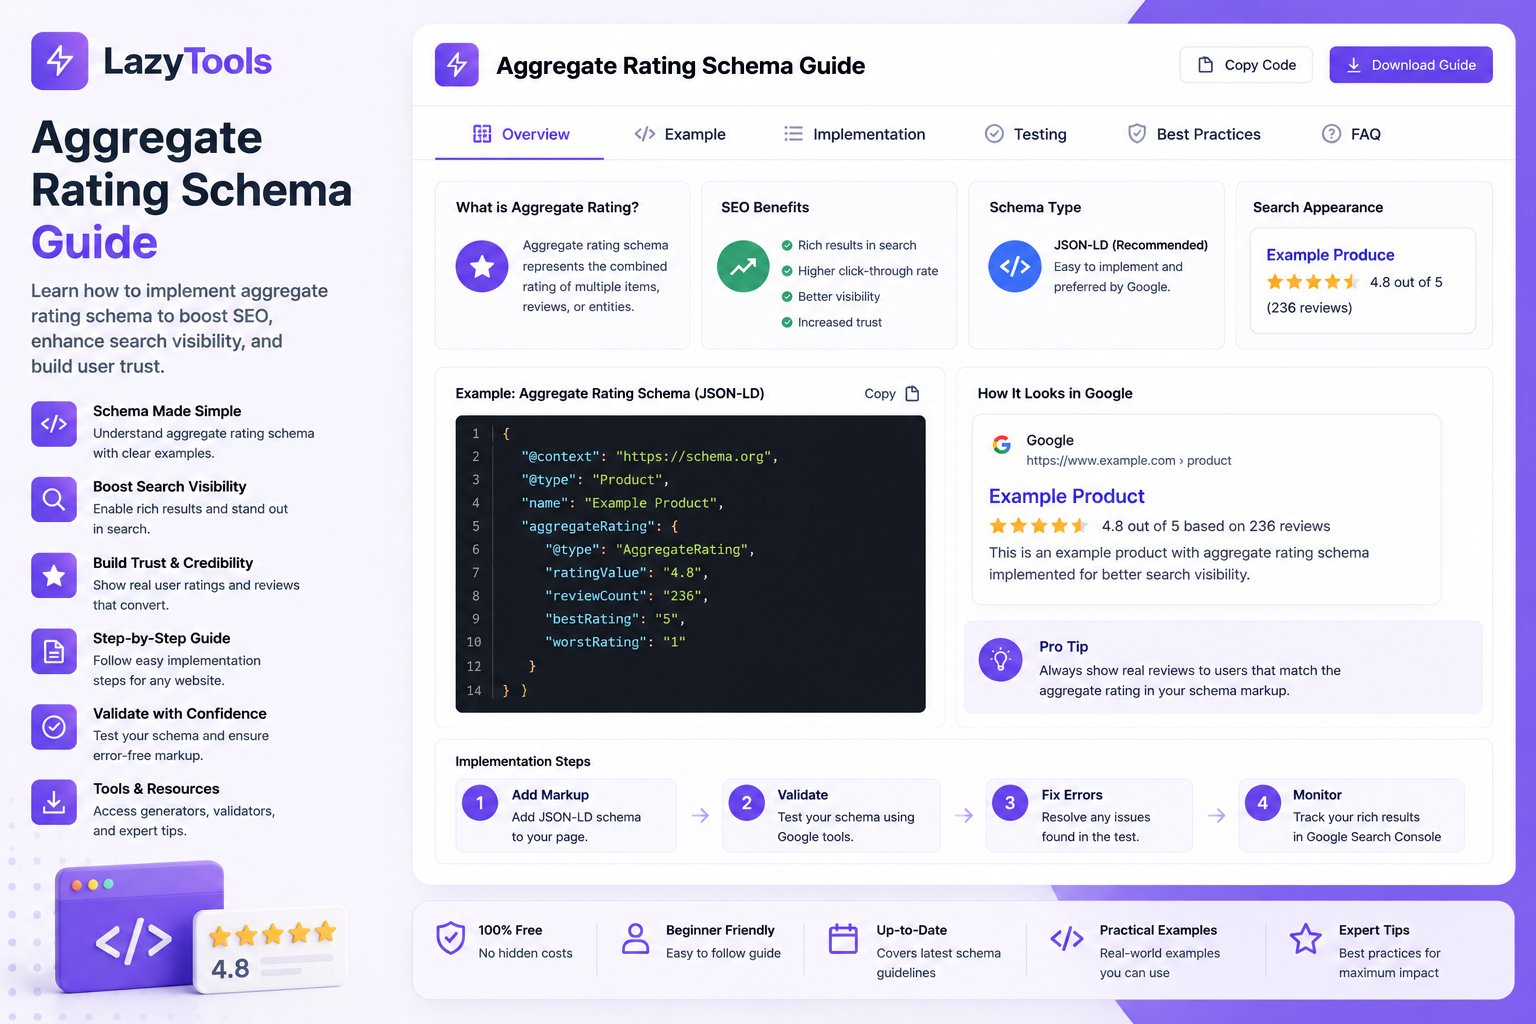This screenshot has width=1536, height=1024.
Task: Click the blue code icon in Schema Type
Action: coord(1015,266)
